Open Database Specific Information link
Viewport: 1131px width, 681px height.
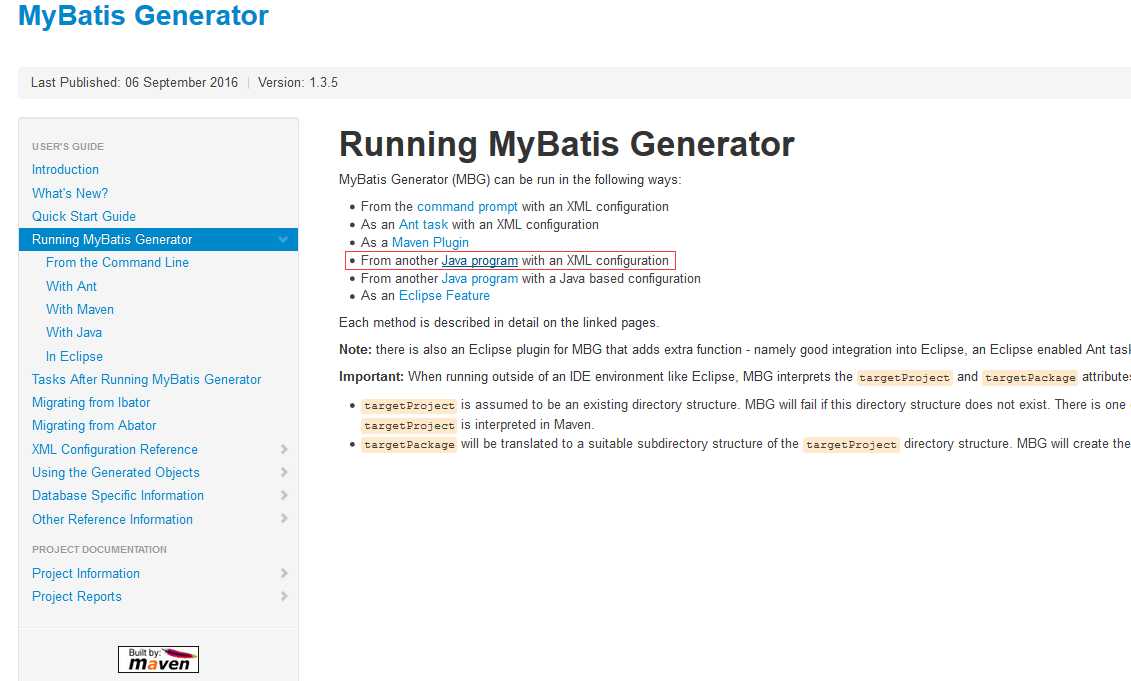click(118, 496)
